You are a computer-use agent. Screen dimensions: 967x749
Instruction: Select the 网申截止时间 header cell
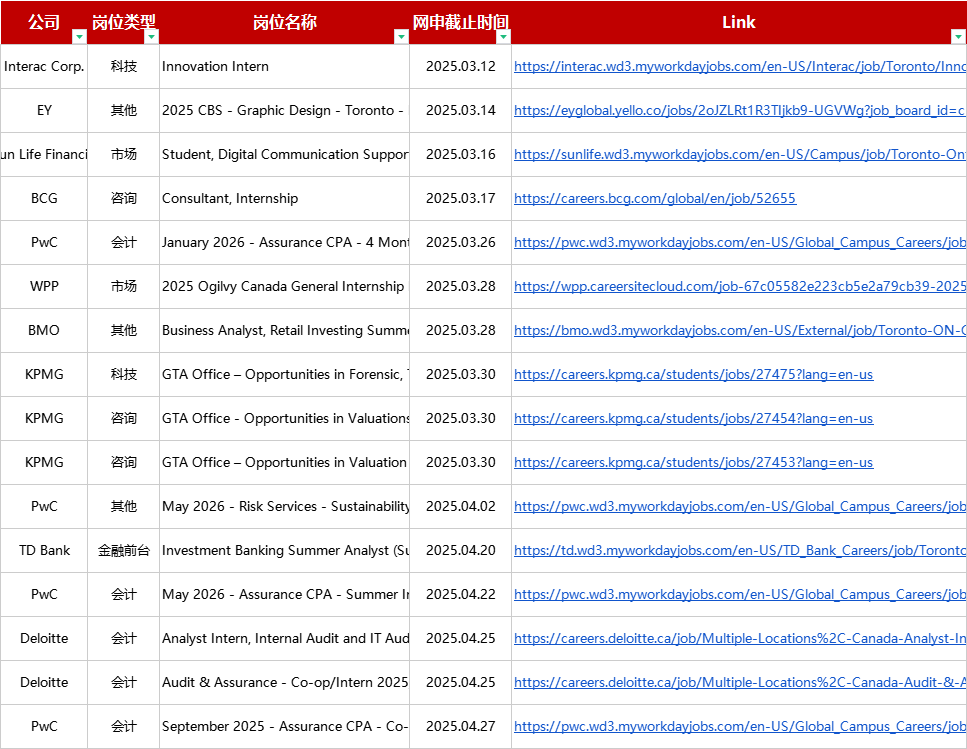tap(460, 22)
